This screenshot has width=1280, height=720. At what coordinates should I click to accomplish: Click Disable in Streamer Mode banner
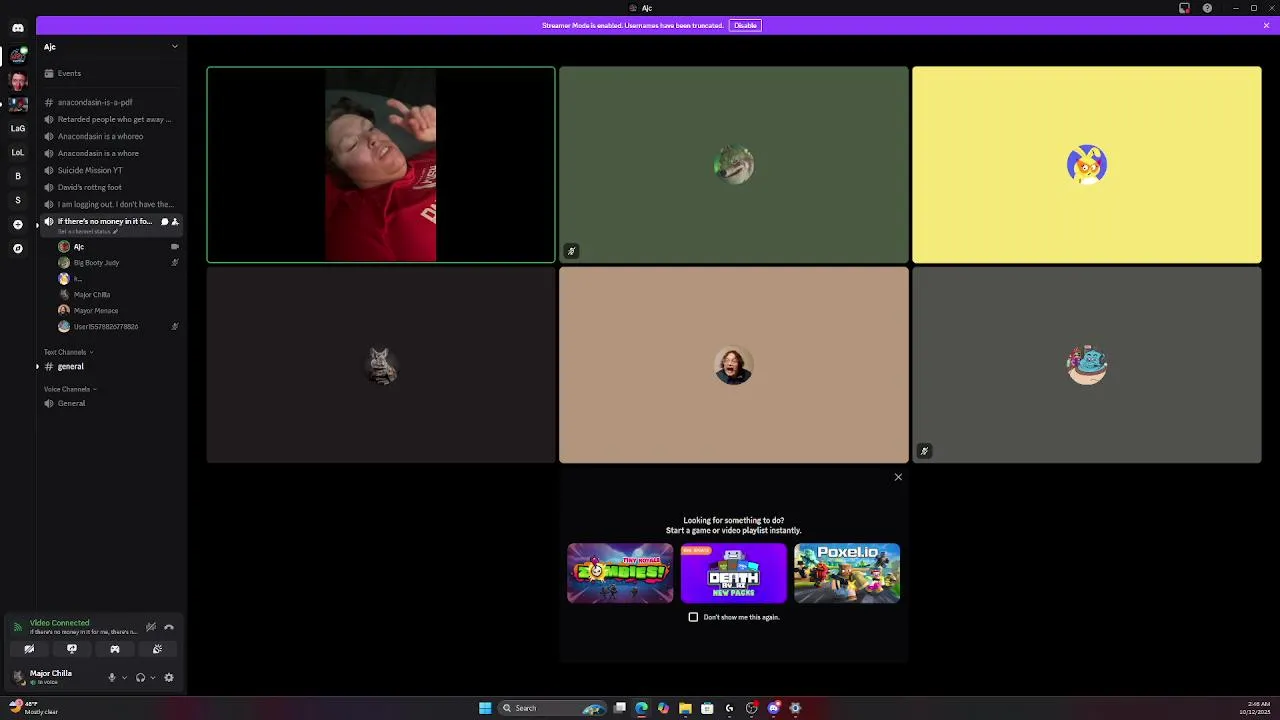pyautogui.click(x=745, y=25)
